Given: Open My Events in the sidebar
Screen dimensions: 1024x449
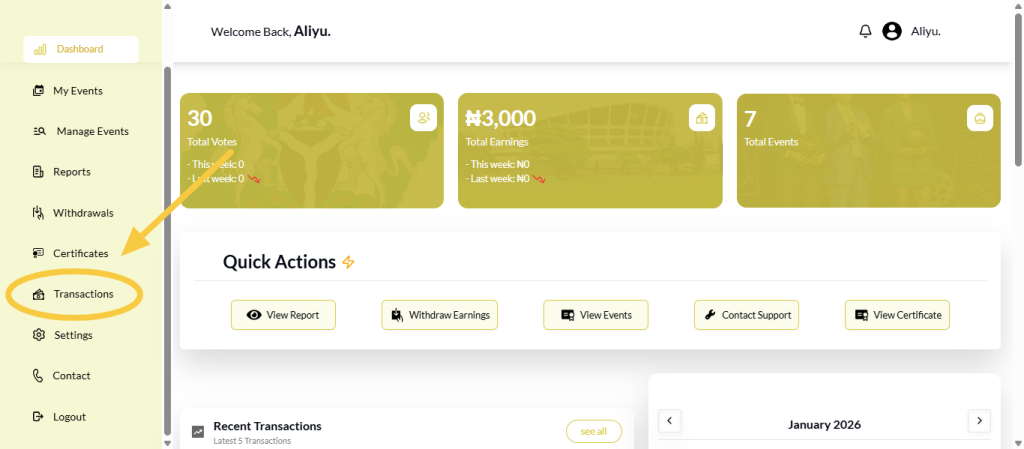Looking at the screenshot, I should [77, 91].
